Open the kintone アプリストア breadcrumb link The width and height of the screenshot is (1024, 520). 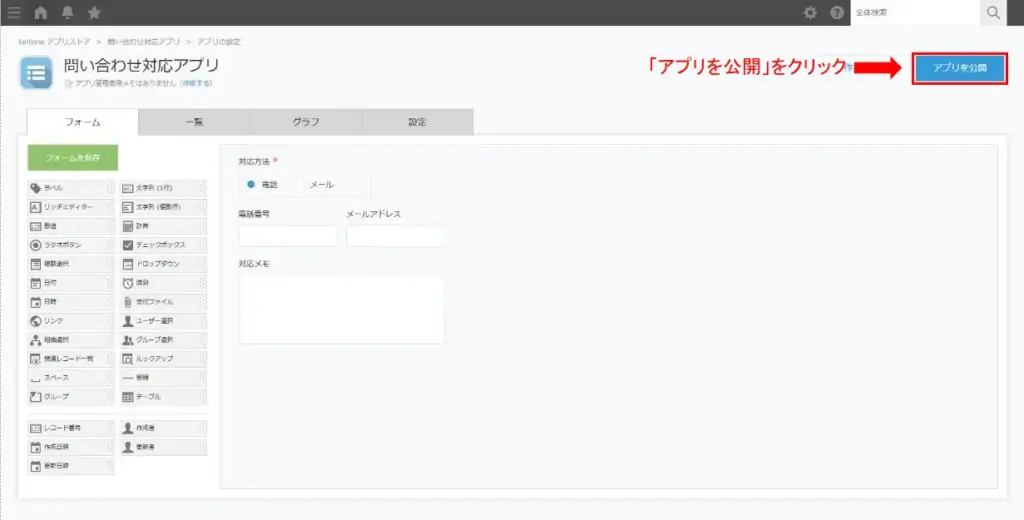[54, 42]
